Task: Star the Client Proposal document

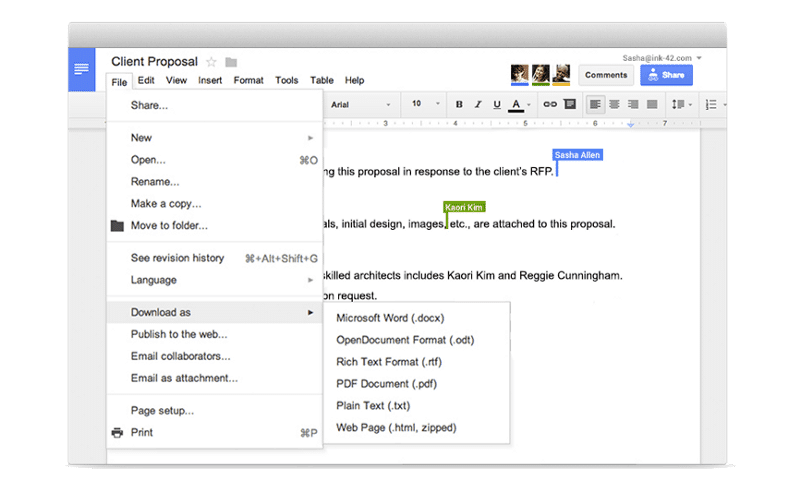Action: (212, 62)
